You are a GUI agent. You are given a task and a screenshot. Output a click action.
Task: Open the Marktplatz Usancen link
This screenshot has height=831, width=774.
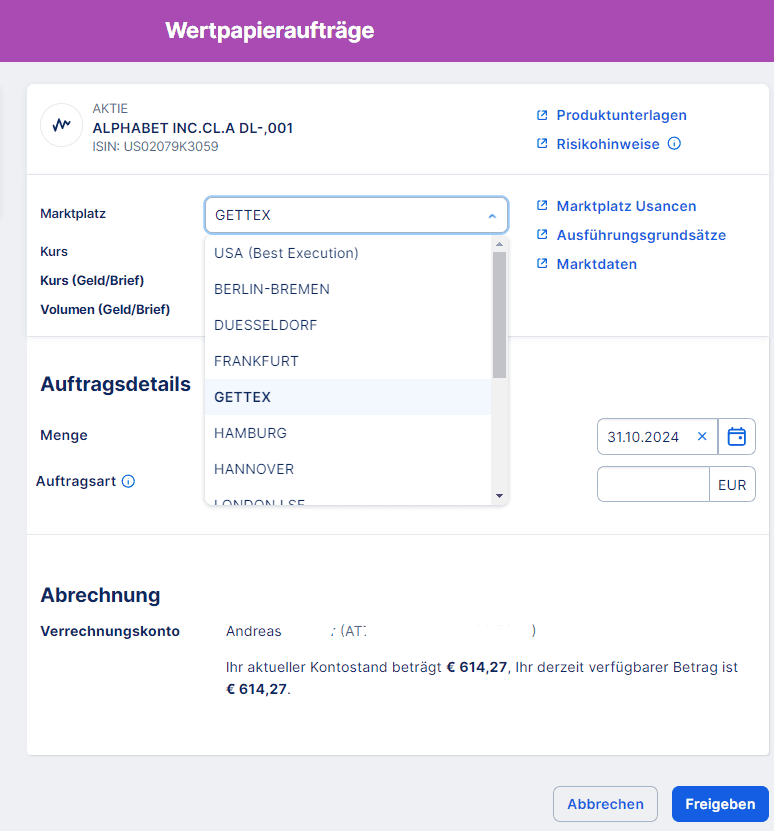(626, 206)
